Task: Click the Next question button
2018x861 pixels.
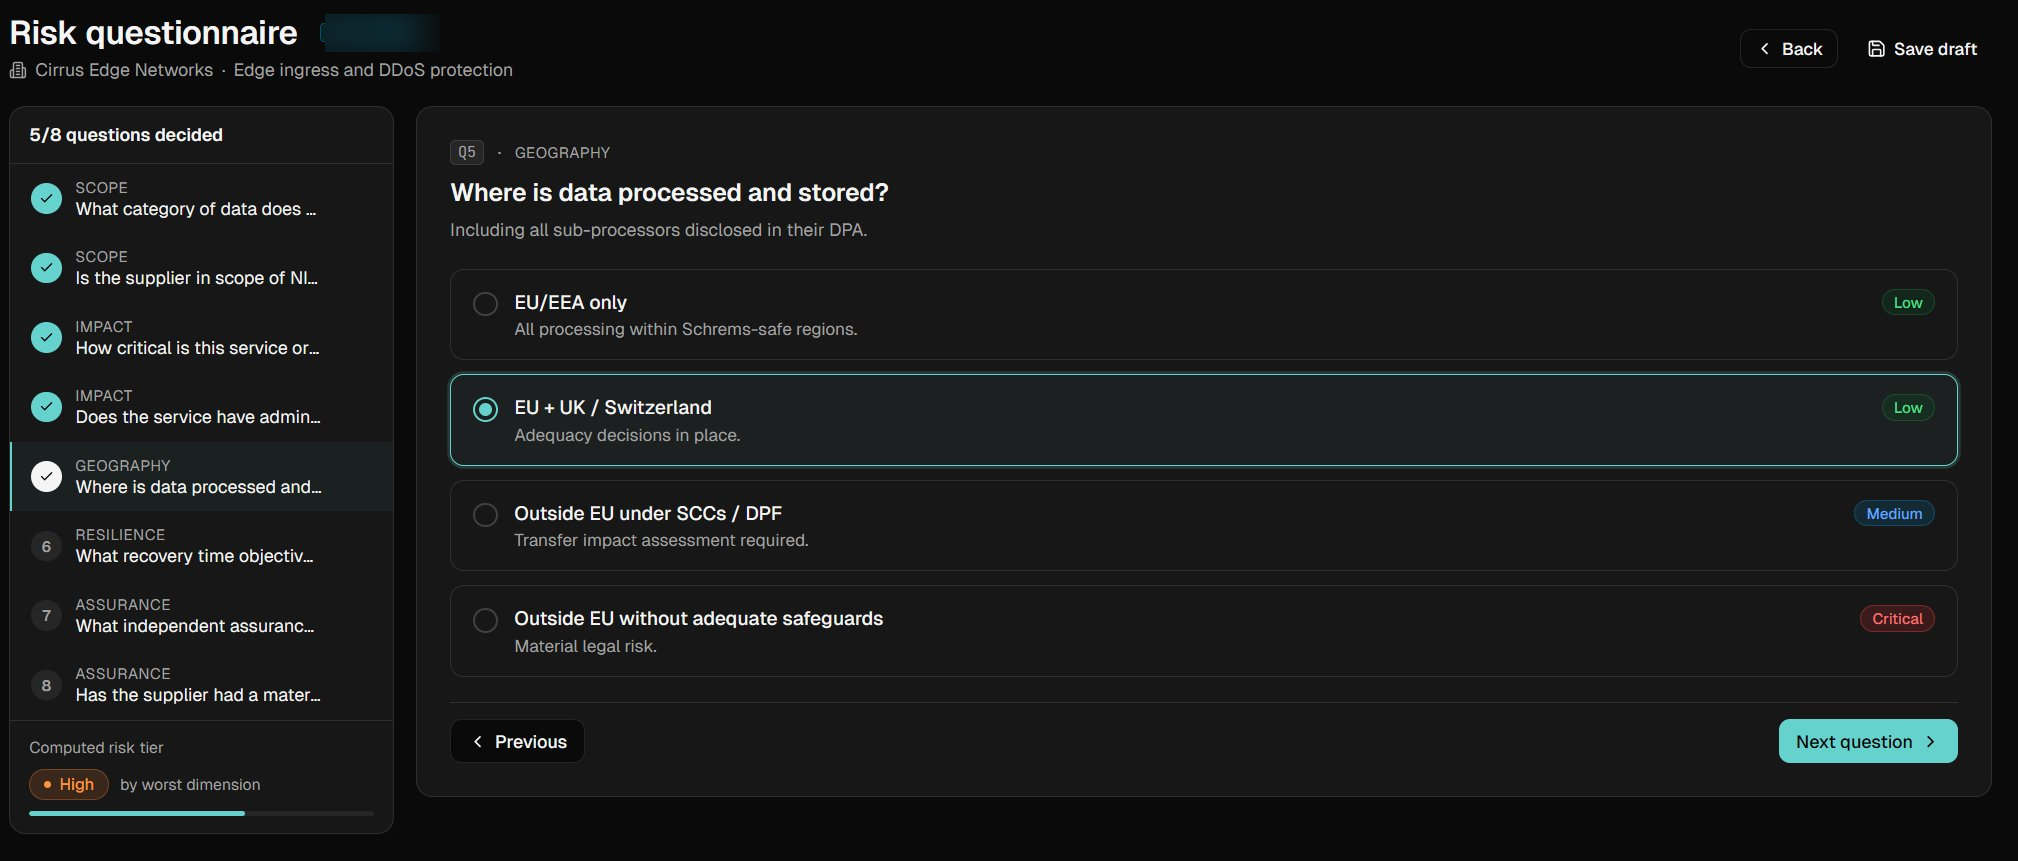Action: tap(1868, 741)
